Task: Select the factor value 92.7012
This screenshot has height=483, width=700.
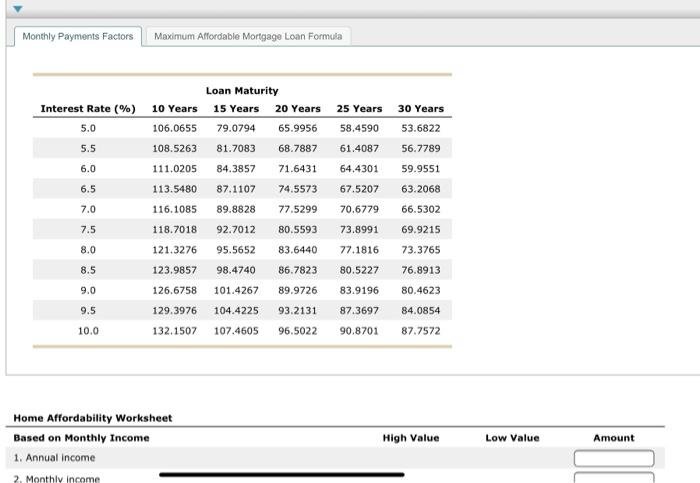Action: tap(236, 229)
